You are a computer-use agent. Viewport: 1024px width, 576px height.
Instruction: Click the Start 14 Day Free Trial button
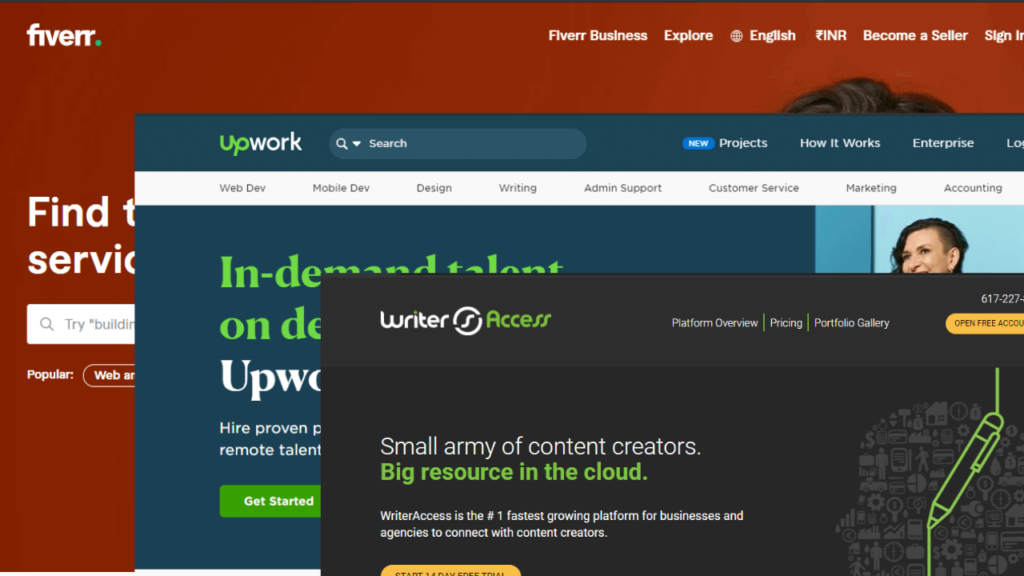451,571
